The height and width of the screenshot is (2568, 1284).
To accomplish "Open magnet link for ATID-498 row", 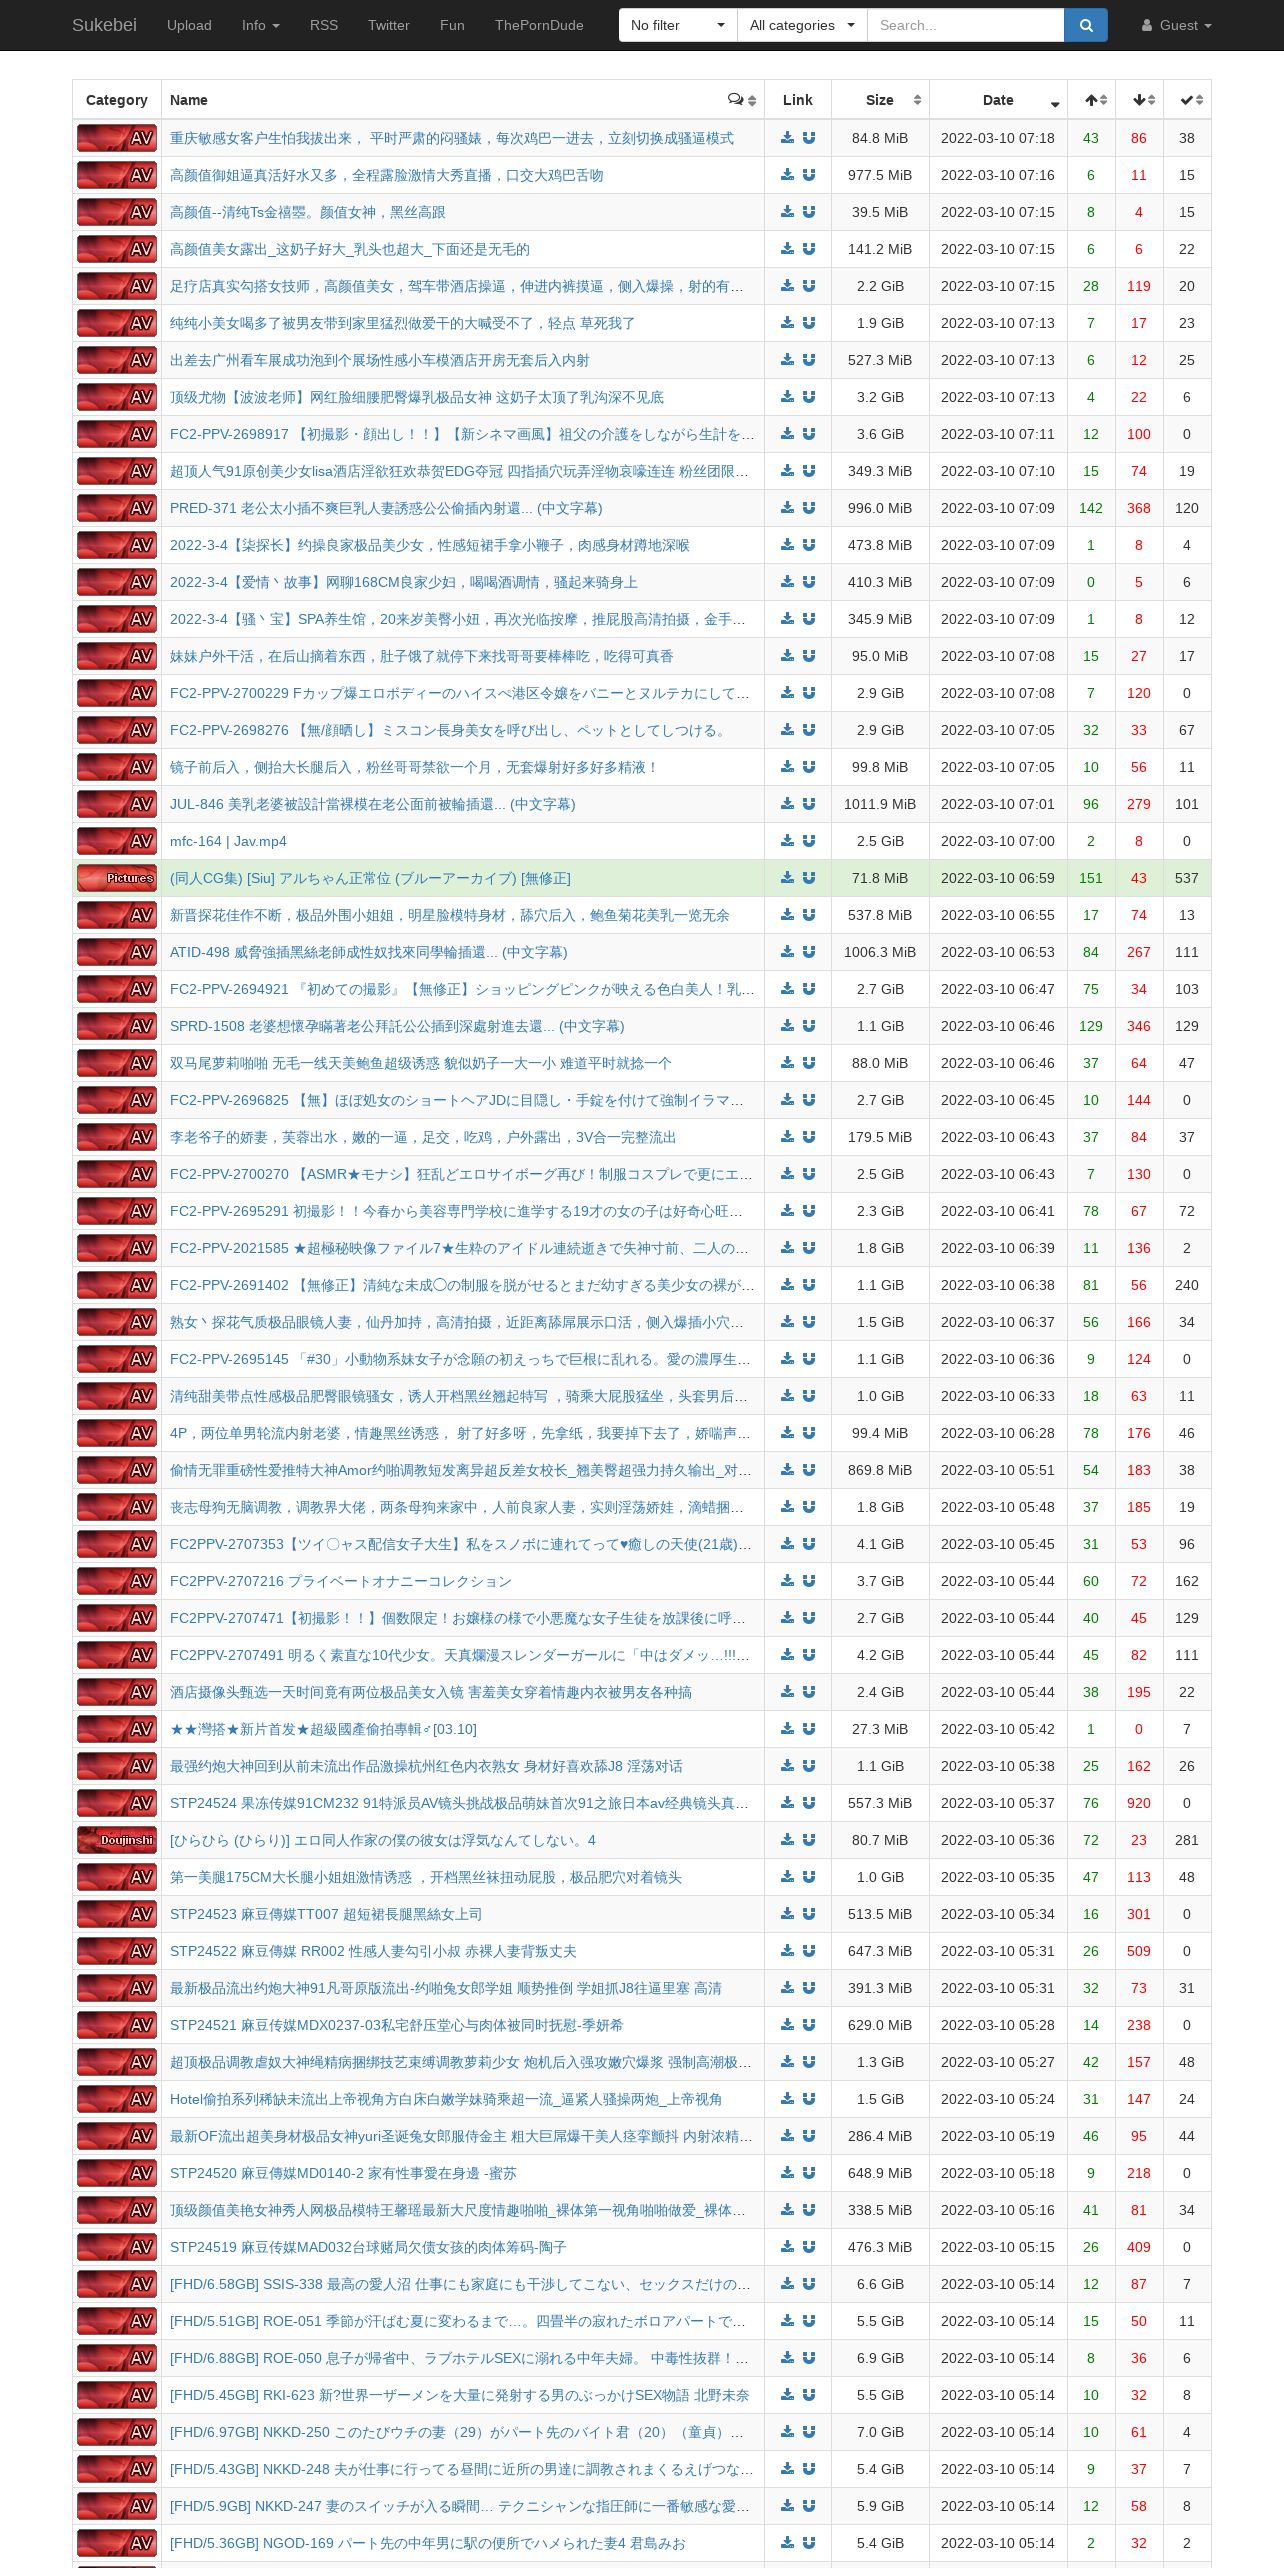I will (x=809, y=952).
